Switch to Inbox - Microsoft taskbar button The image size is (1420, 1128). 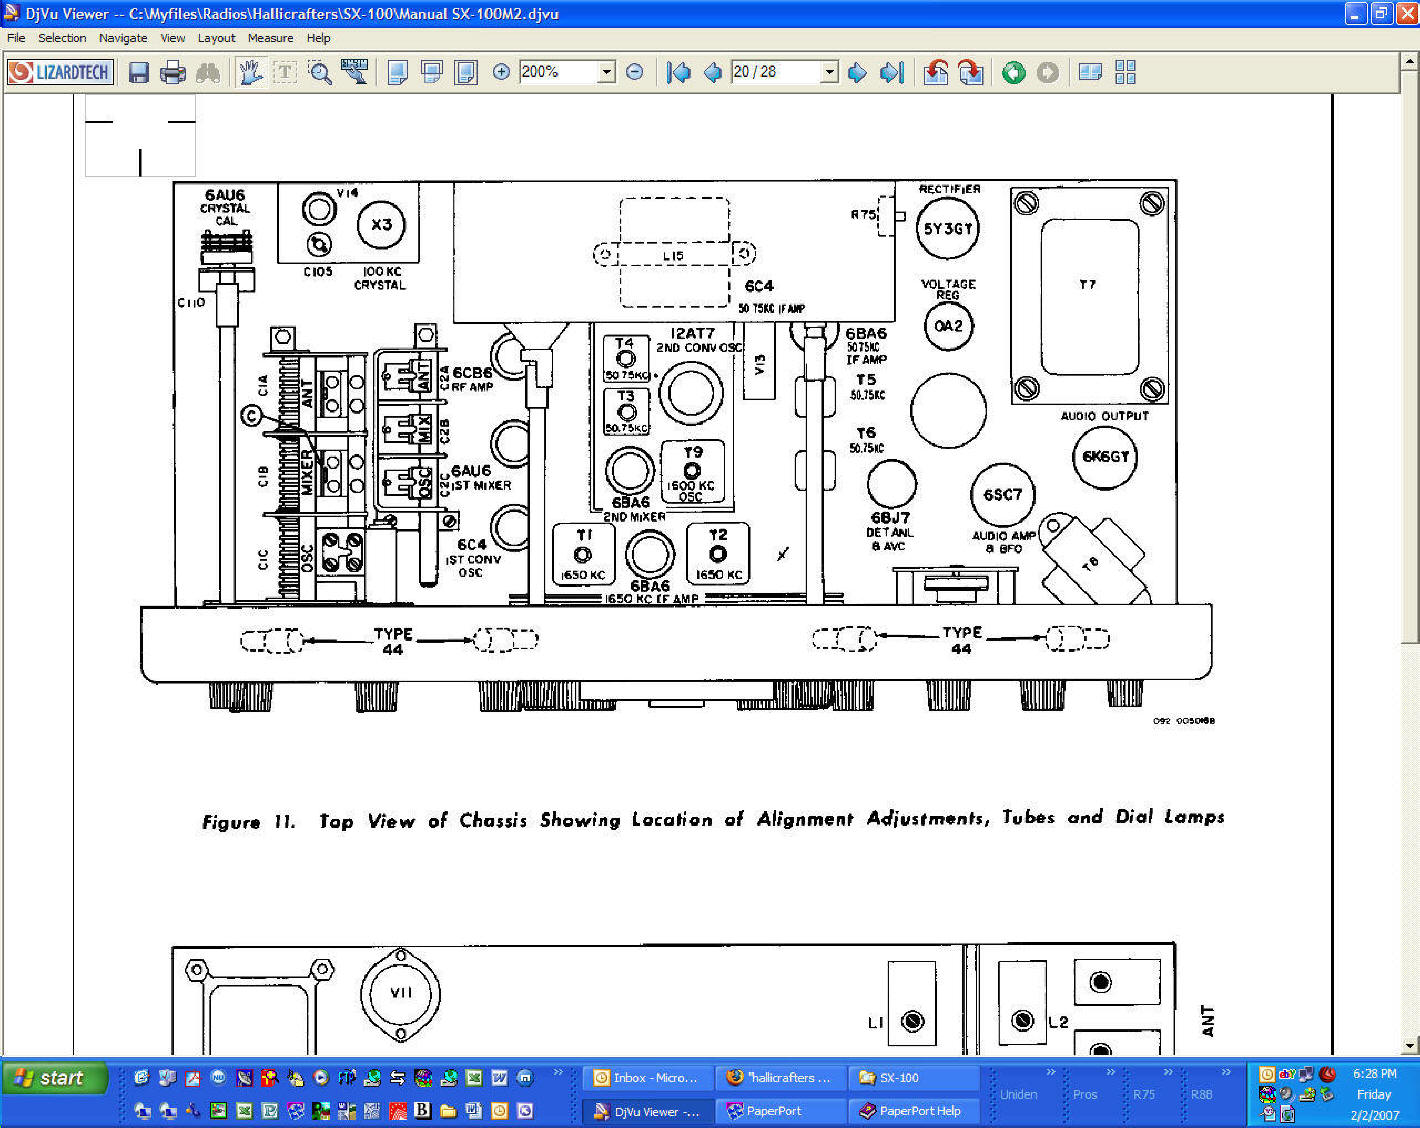point(648,1078)
